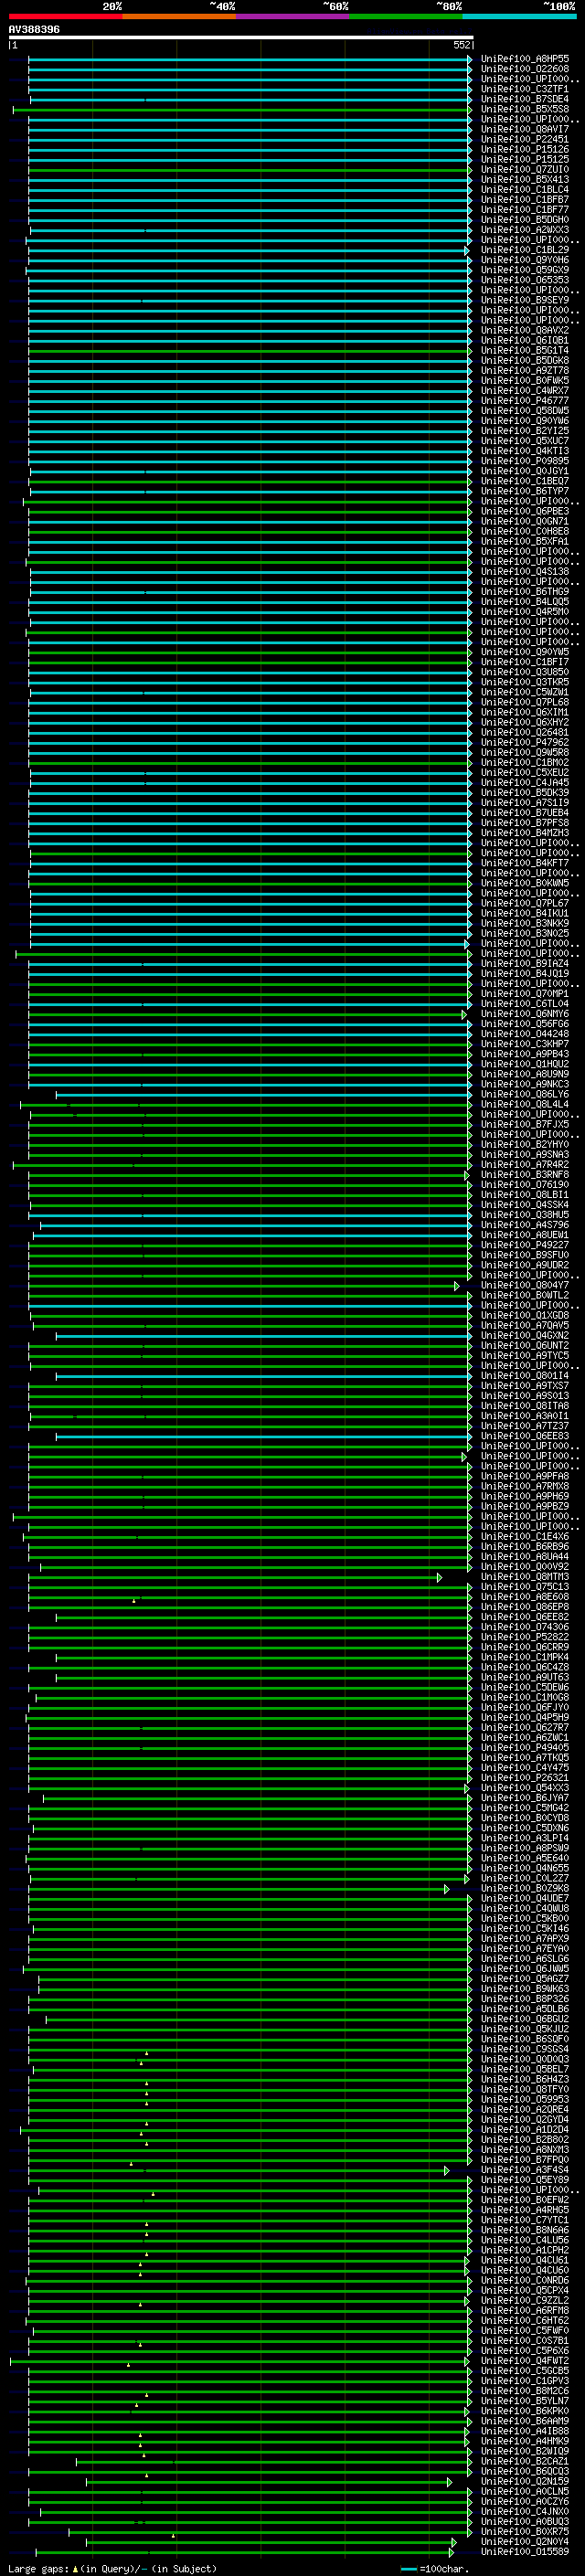Open the UniRef100_A4S796 hit

click(524, 1225)
